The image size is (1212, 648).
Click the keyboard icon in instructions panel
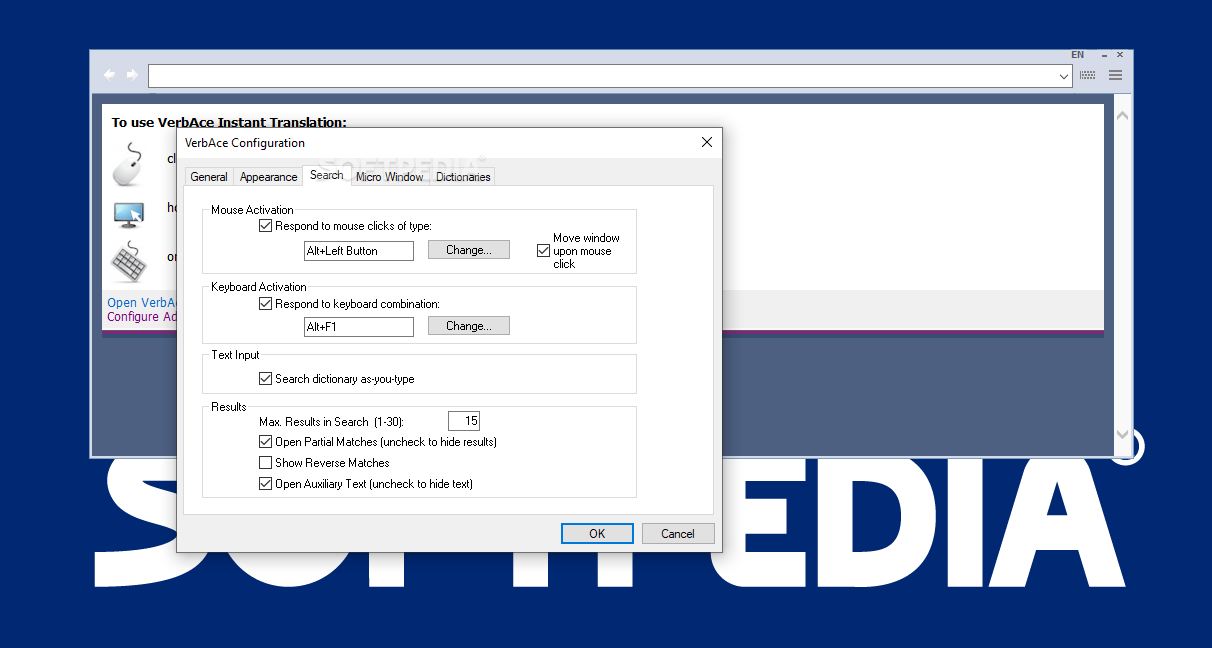pos(129,263)
